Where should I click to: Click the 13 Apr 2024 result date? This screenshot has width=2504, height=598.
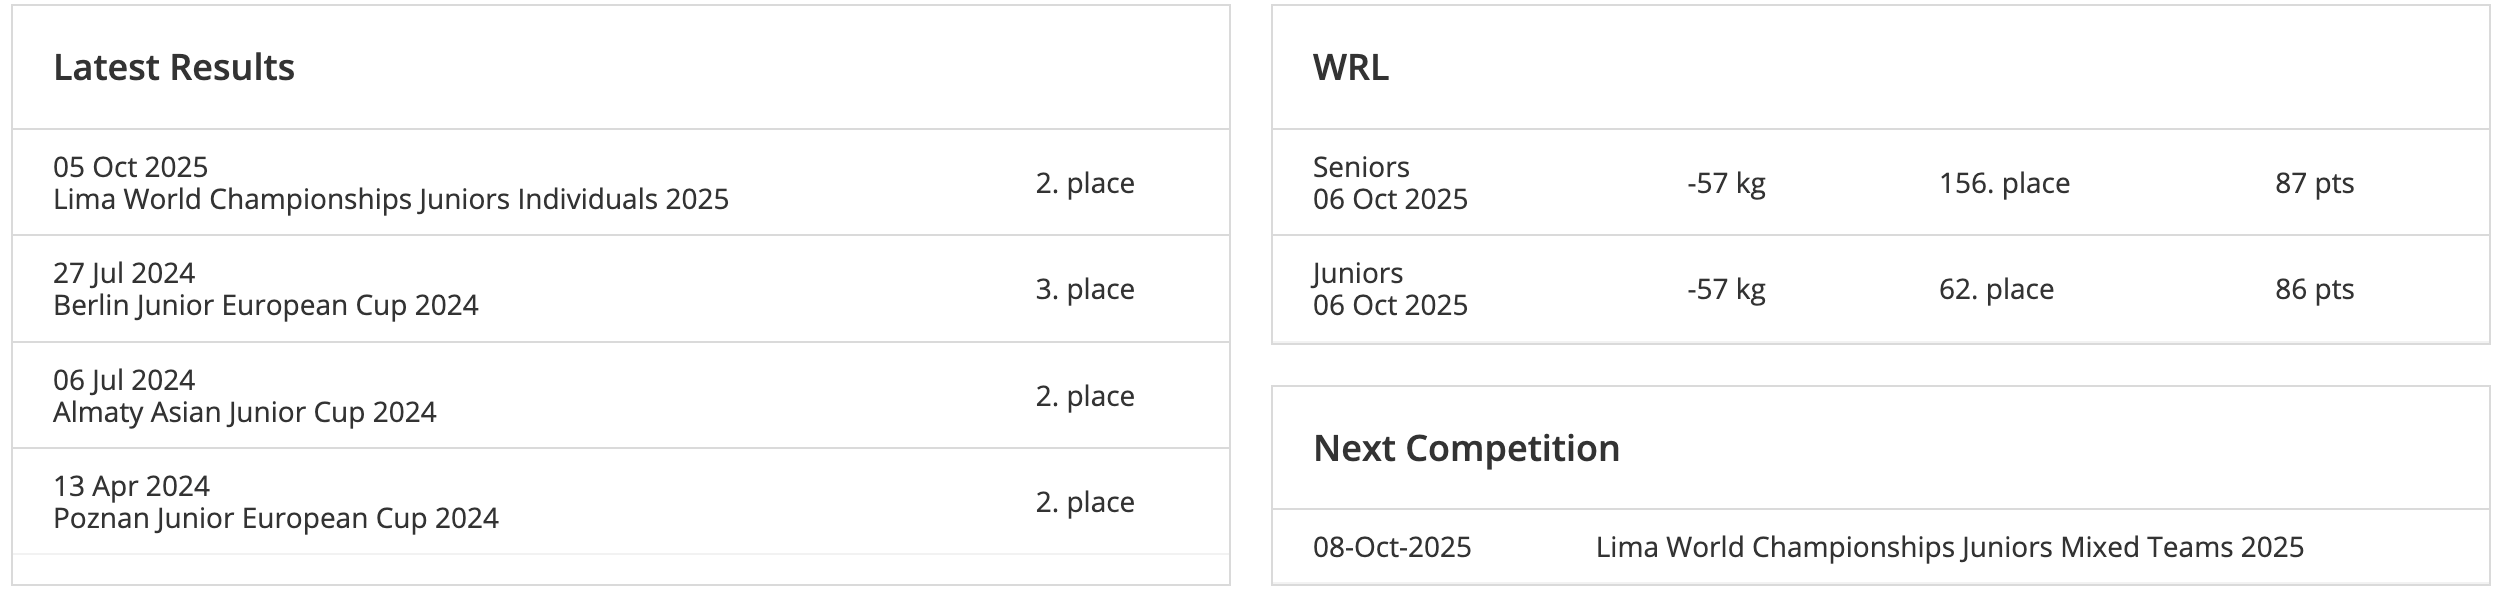tap(131, 486)
